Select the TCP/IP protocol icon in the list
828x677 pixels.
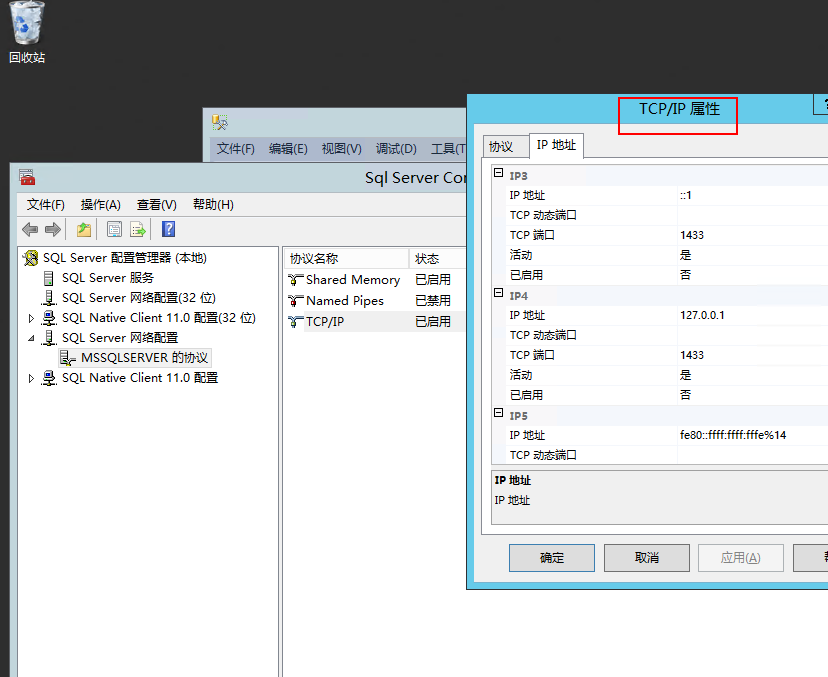tap(296, 322)
